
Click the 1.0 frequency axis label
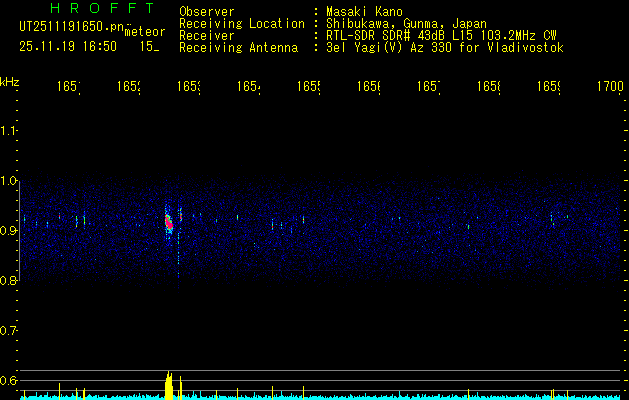[x=8, y=181]
